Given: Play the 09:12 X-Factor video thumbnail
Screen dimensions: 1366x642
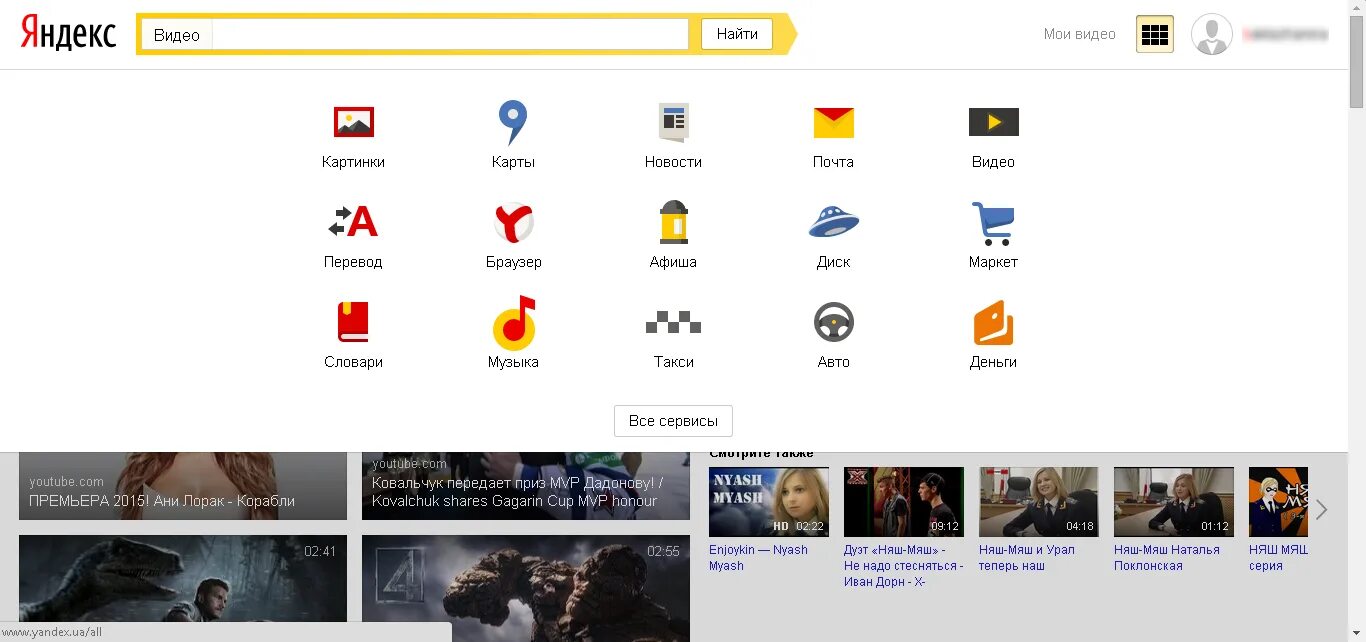Looking at the screenshot, I should point(904,502).
